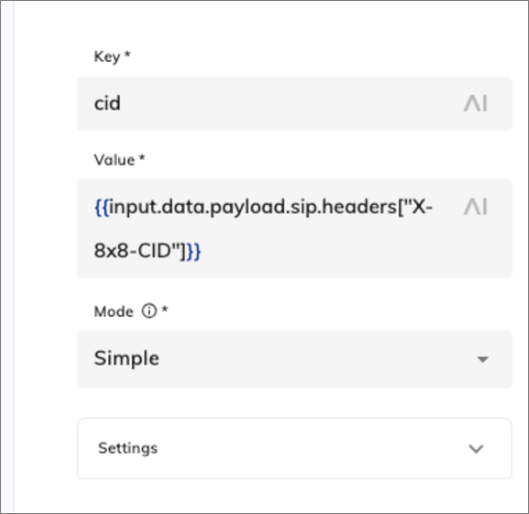The width and height of the screenshot is (529, 514).
Task: Place cursor at opening blue braces in Value
Action: pos(102,207)
